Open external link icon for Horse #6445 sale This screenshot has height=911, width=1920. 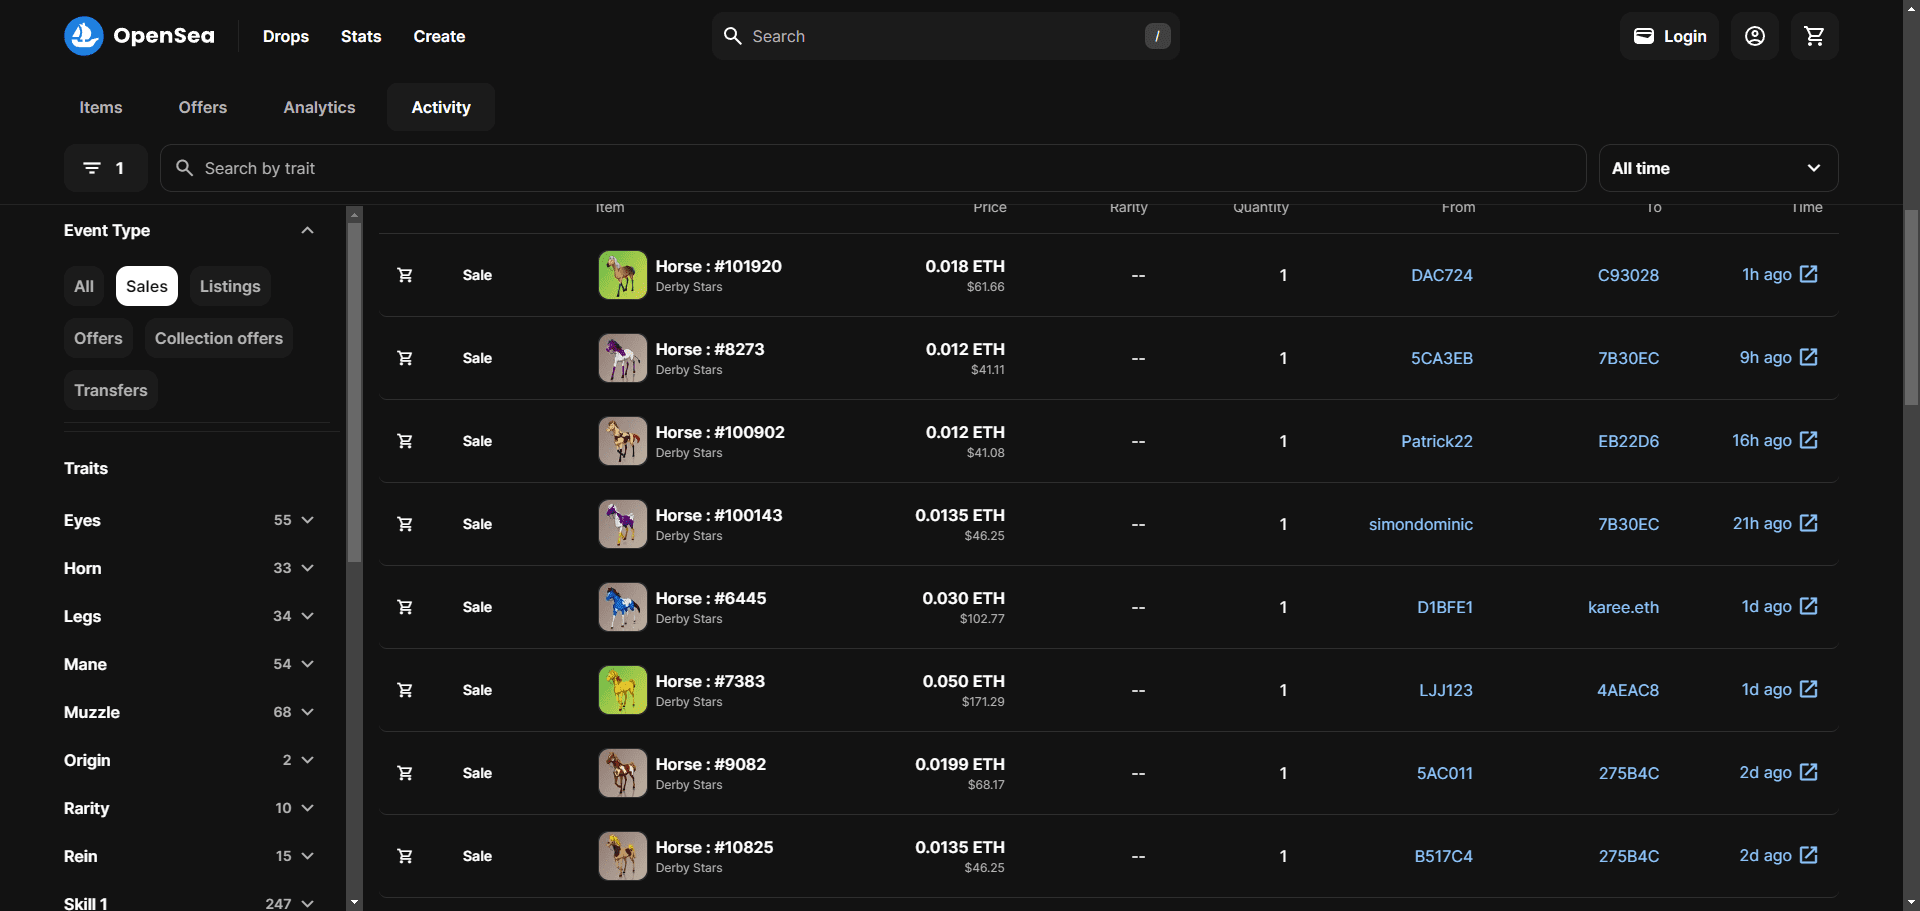coord(1809,606)
